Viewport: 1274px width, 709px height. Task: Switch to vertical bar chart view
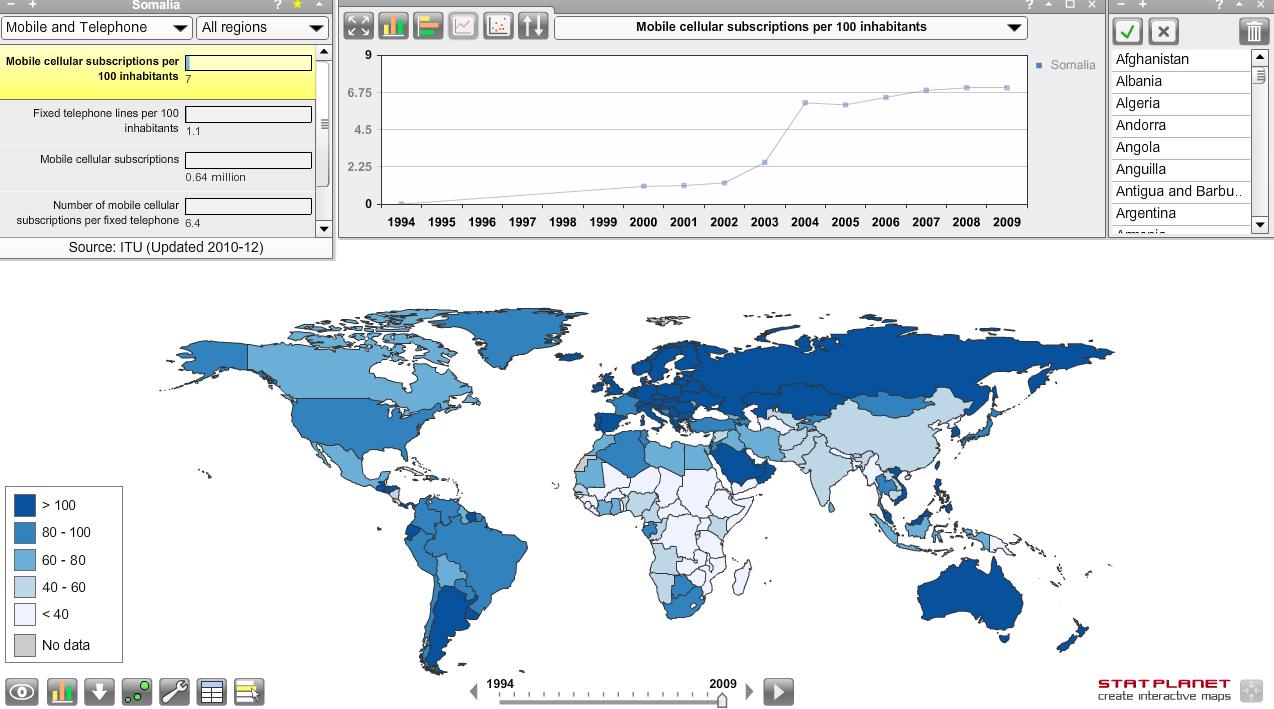pos(393,26)
